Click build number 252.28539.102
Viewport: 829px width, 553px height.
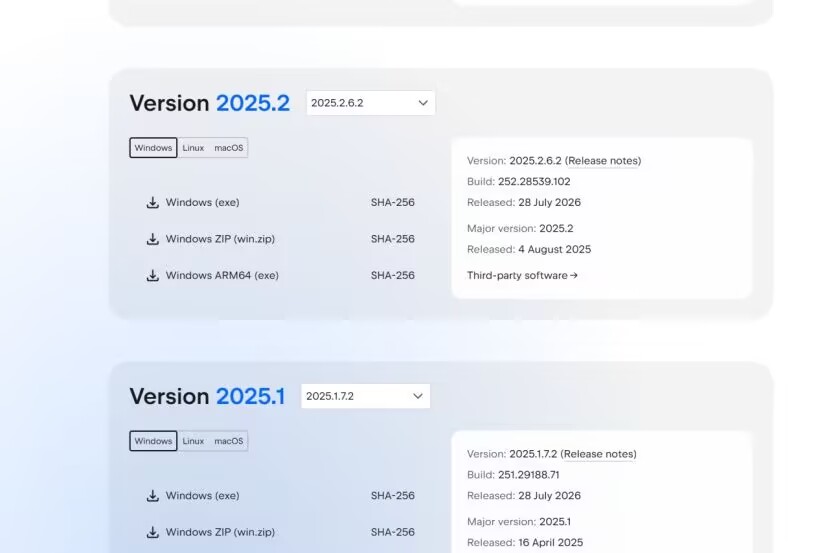click(534, 182)
